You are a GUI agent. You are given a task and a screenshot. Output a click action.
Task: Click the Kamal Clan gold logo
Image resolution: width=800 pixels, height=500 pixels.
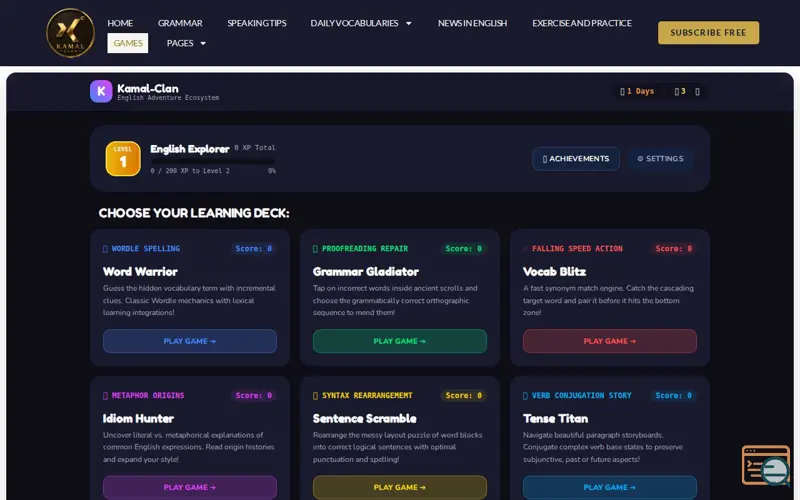(x=70, y=33)
